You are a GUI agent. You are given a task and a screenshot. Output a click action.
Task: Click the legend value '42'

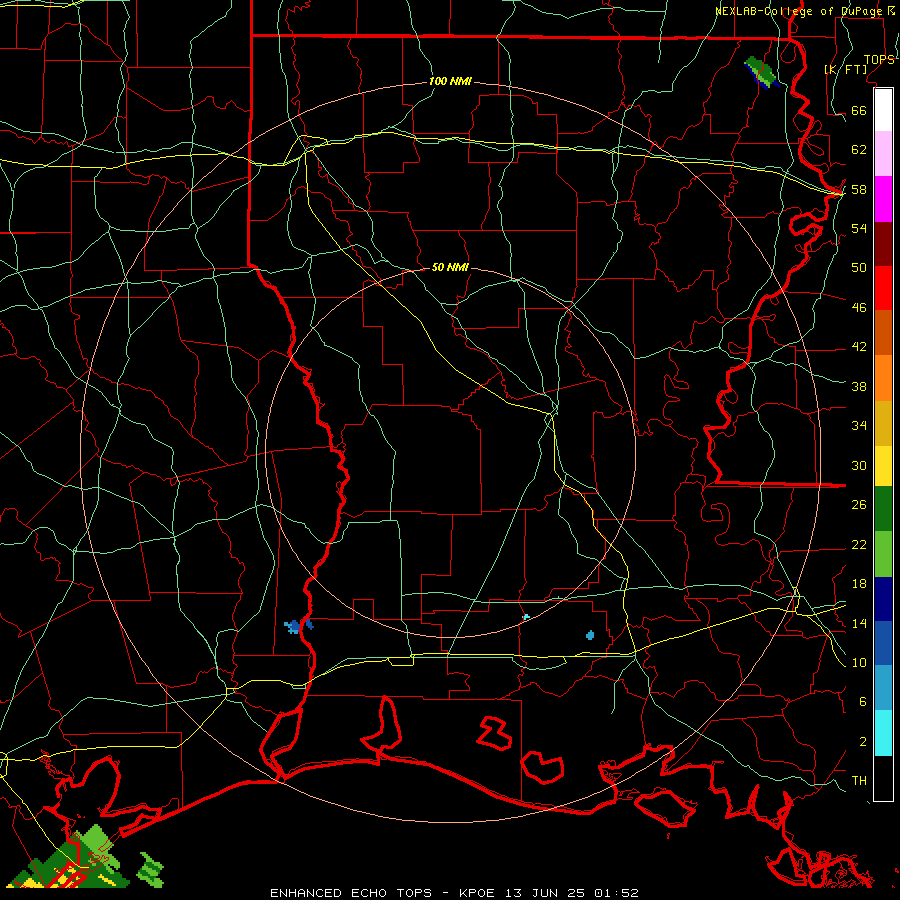pos(859,346)
